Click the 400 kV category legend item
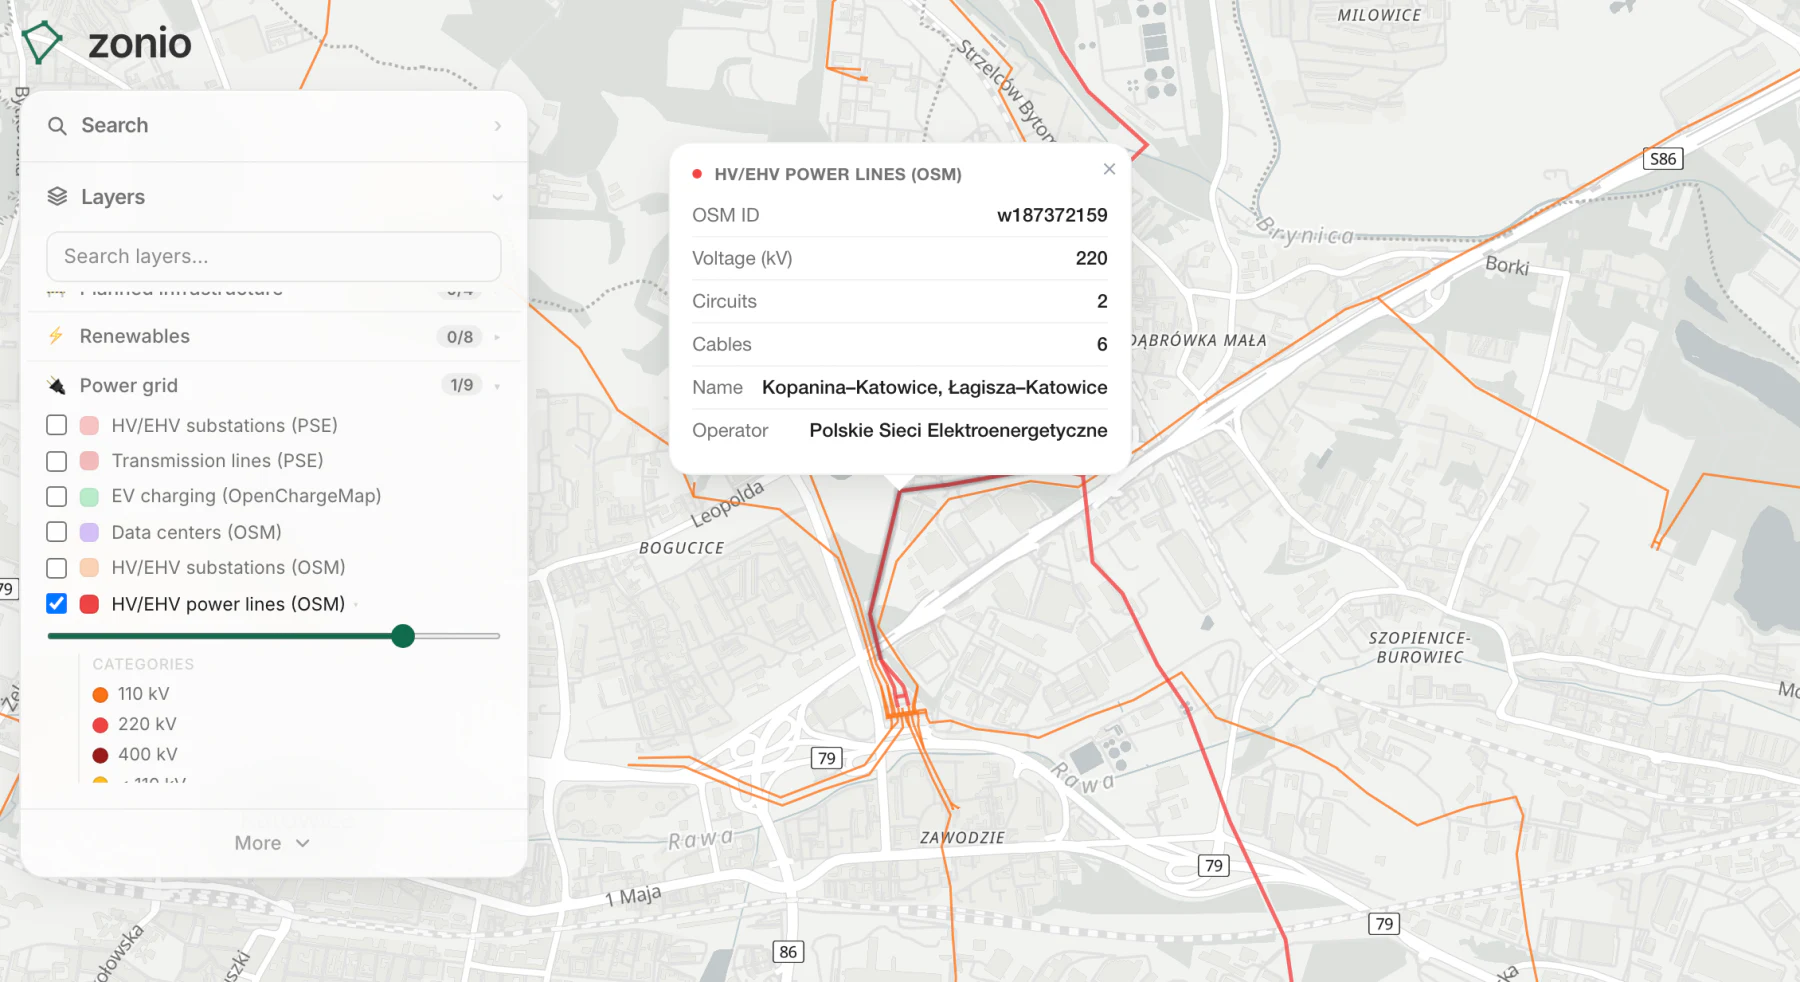1800x982 pixels. [135, 755]
